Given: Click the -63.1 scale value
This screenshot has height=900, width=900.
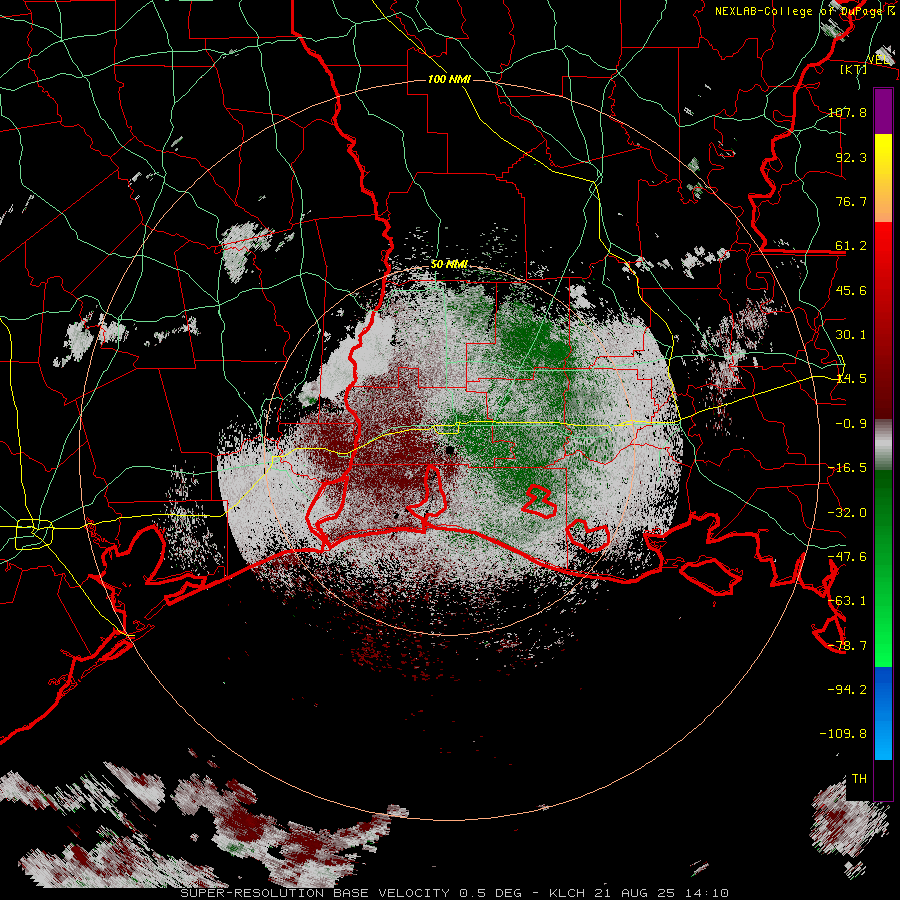Looking at the screenshot, I should click(847, 601).
